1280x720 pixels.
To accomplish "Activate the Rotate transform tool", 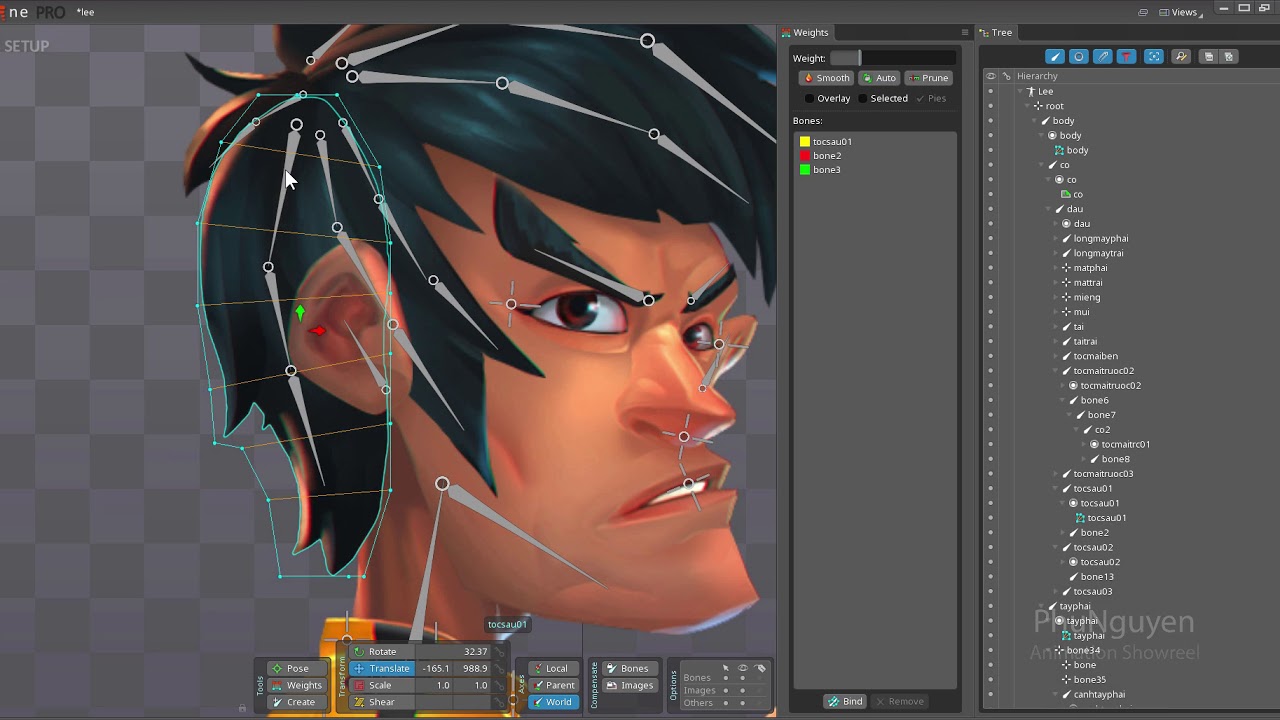I will tap(380, 651).
